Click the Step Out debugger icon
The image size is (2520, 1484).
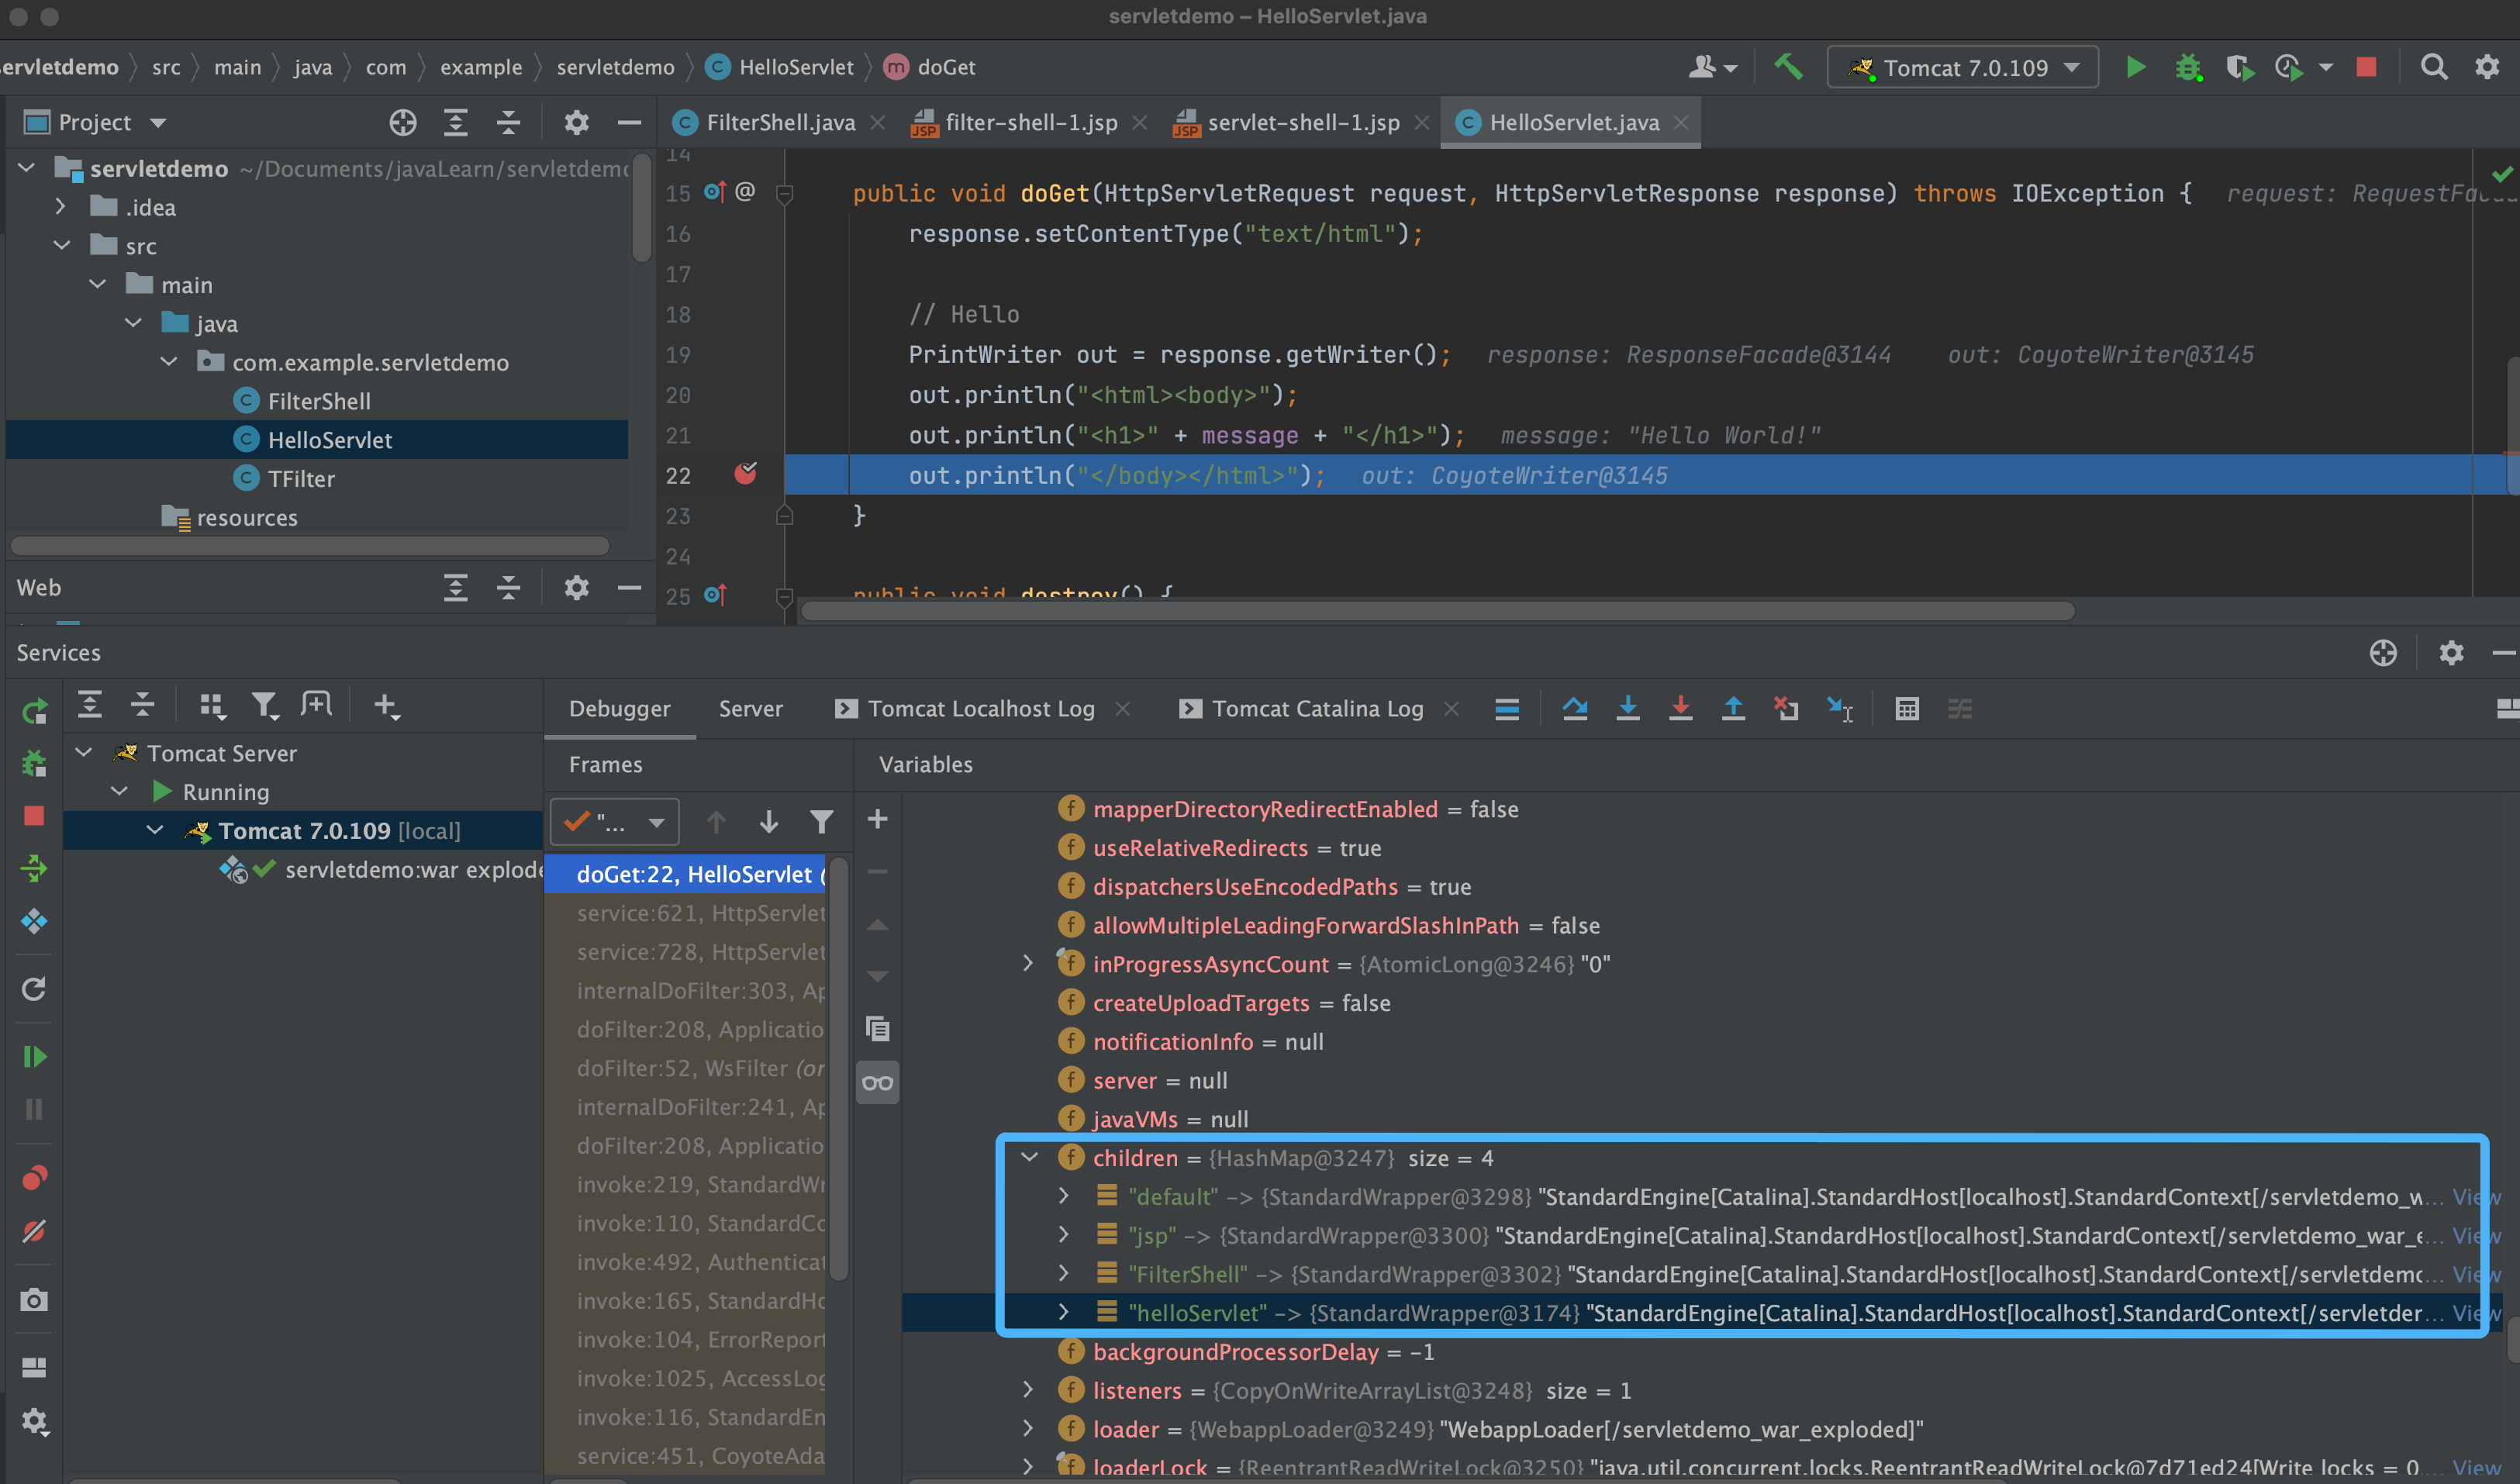(x=1733, y=709)
